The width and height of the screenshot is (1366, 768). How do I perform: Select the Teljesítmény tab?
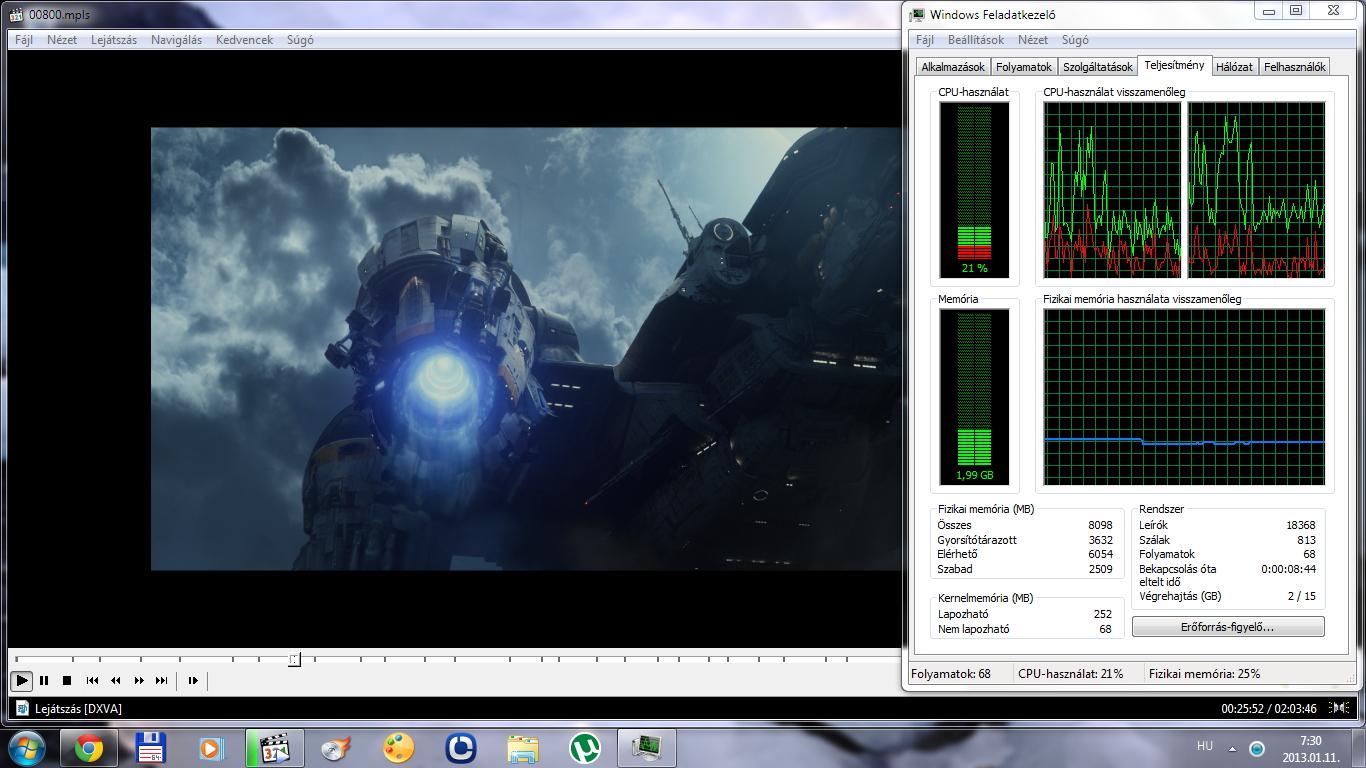tap(1174, 65)
